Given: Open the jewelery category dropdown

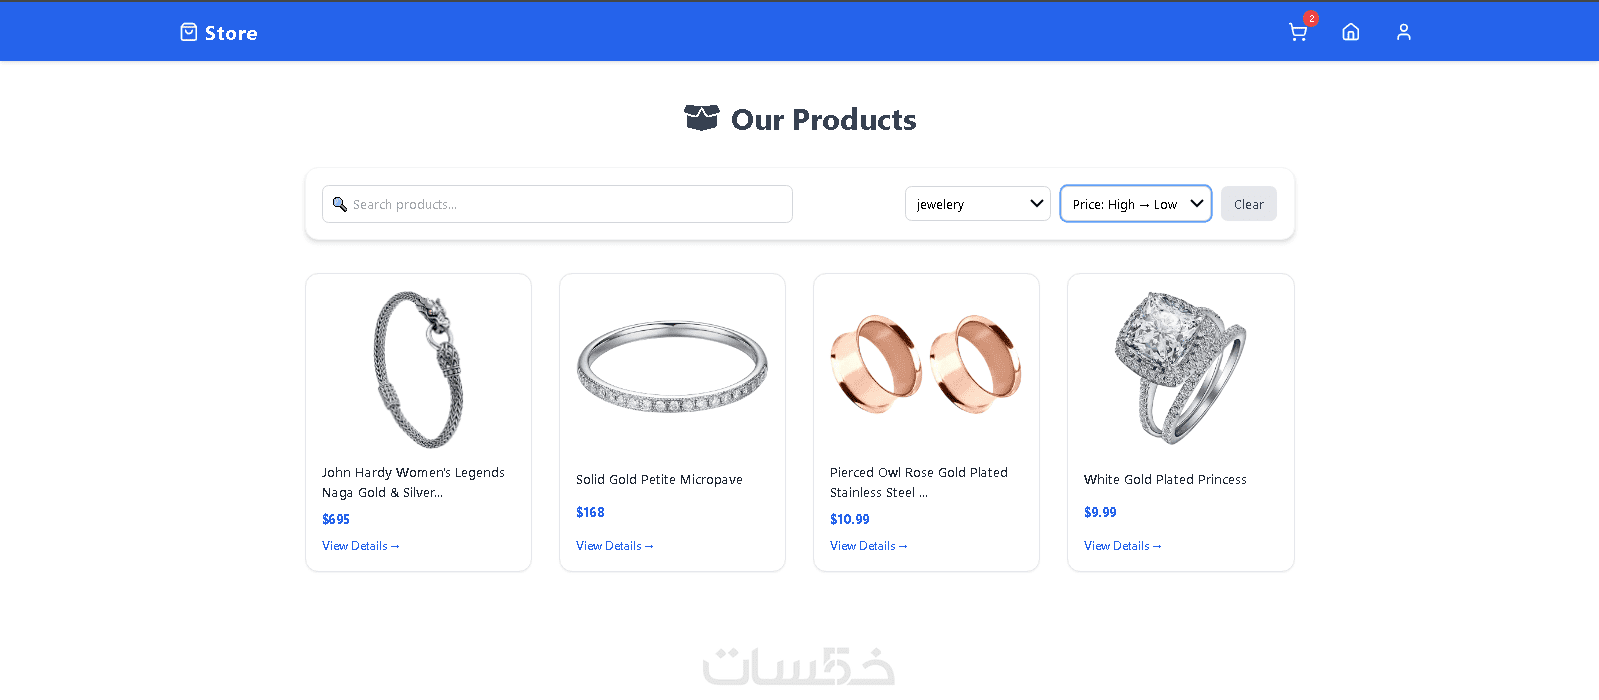Looking at the screenshot, I should pos(978,204).
